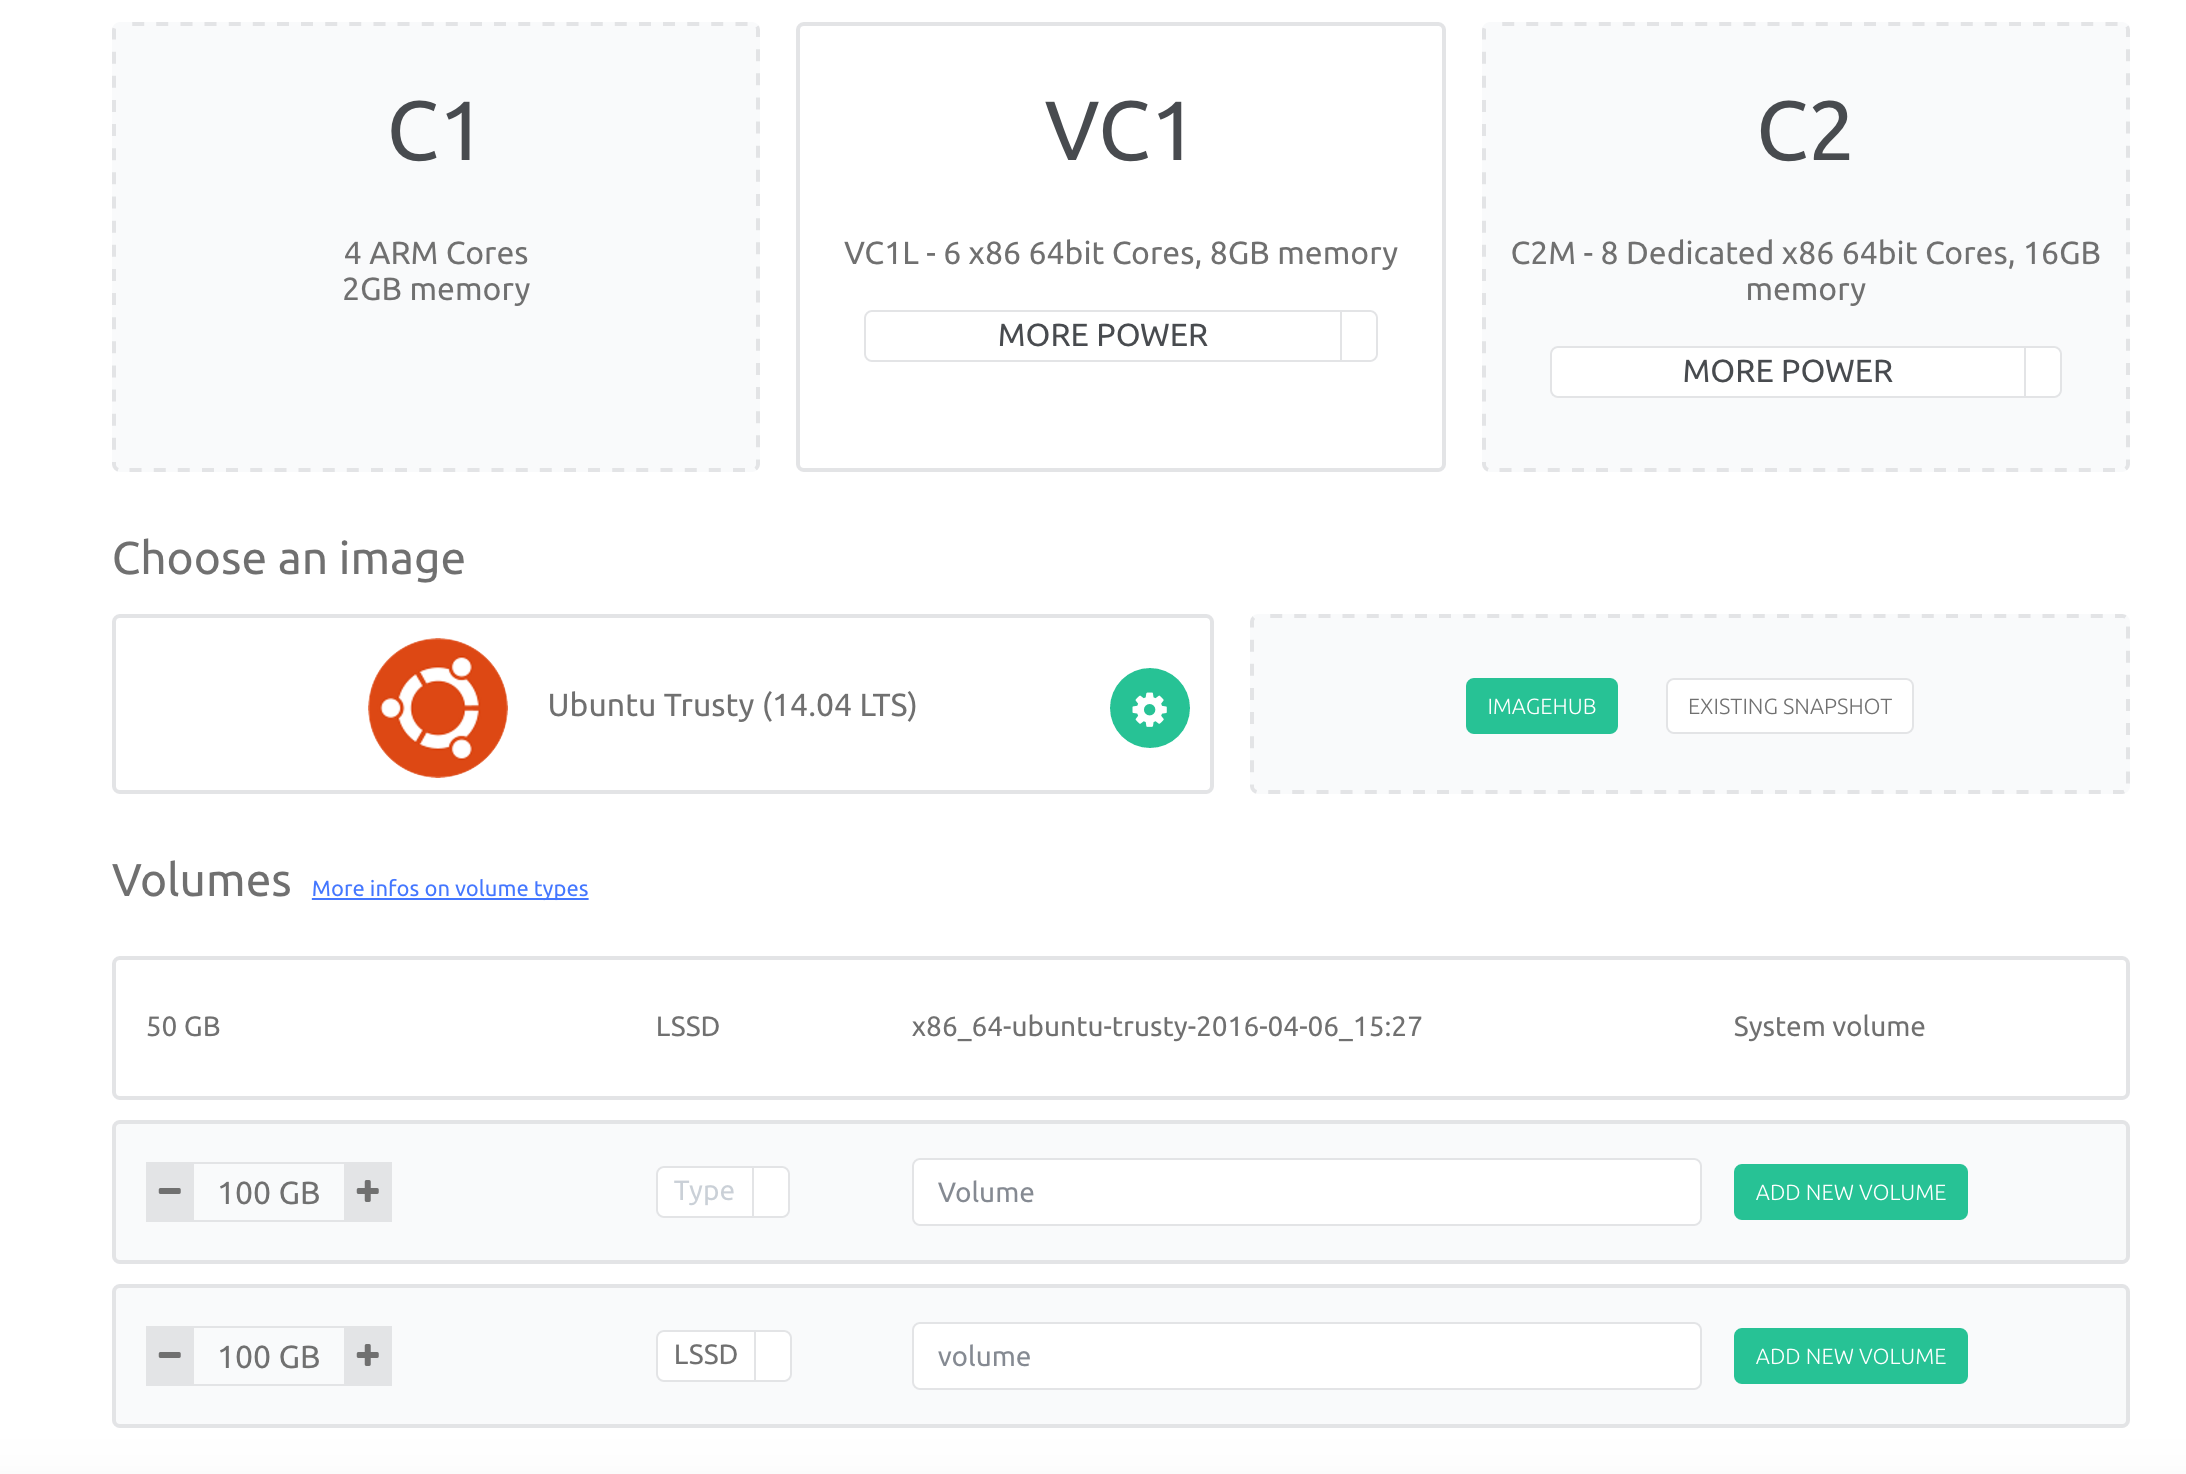The image size is (2186, 1474).
Task: Focus the lowercase 'volume' name input field
Action: tap(1306, 1356)
